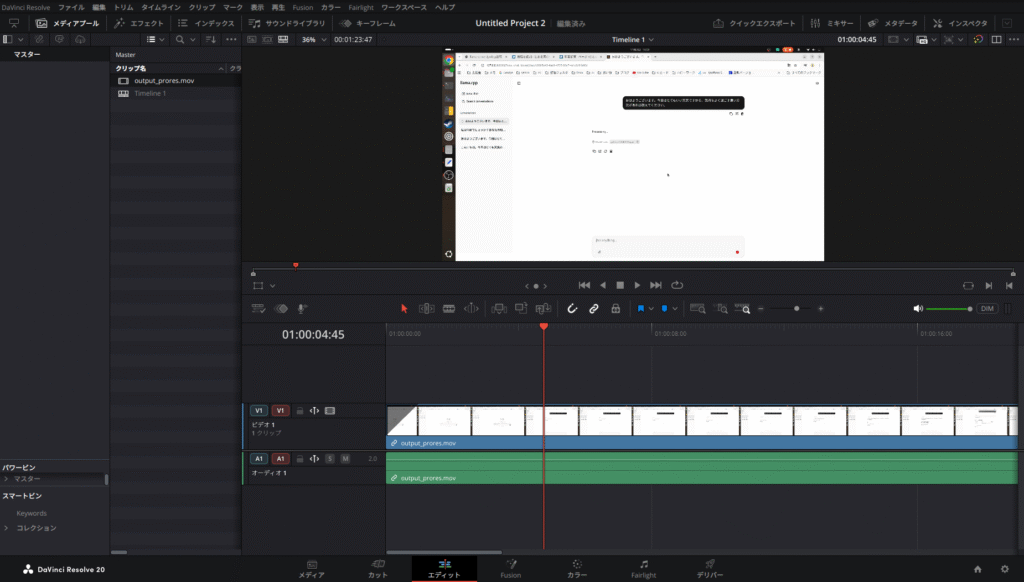
Task: Open the Deliver (デリバー) page
Action: 710,569
